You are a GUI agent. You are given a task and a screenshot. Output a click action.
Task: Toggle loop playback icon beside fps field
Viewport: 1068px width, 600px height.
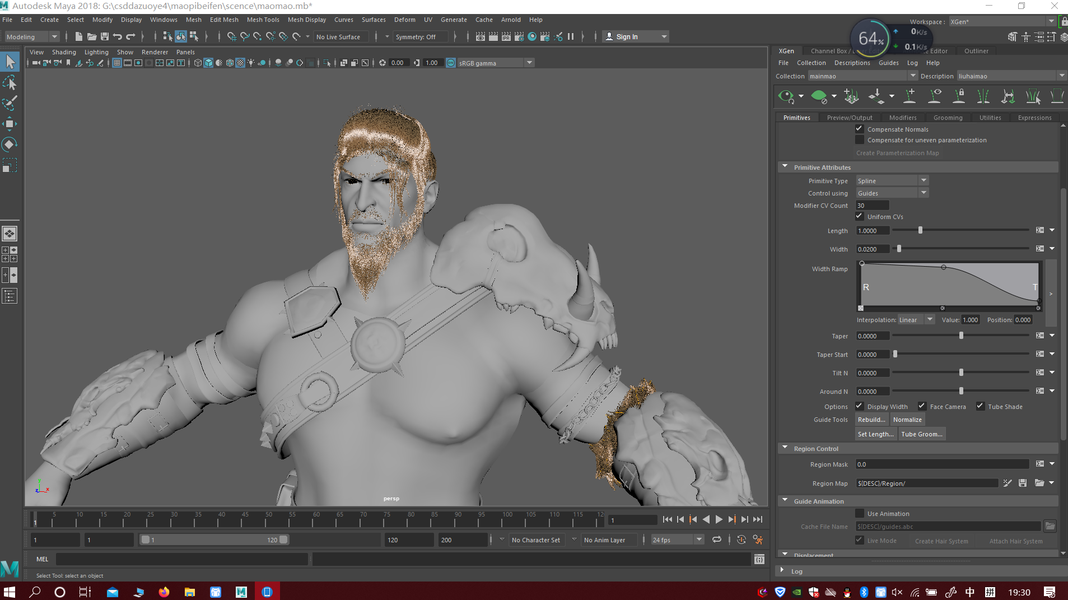[717, 539]
